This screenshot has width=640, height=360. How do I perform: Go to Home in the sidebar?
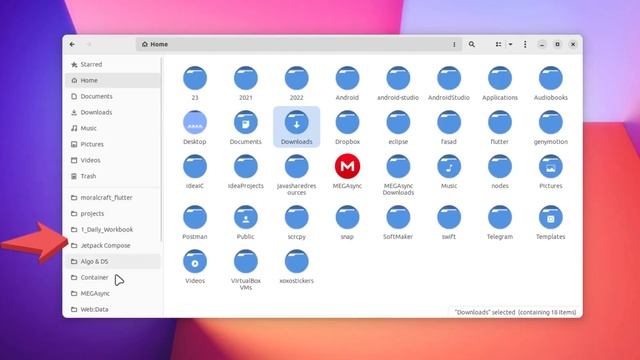pos(113,80)
